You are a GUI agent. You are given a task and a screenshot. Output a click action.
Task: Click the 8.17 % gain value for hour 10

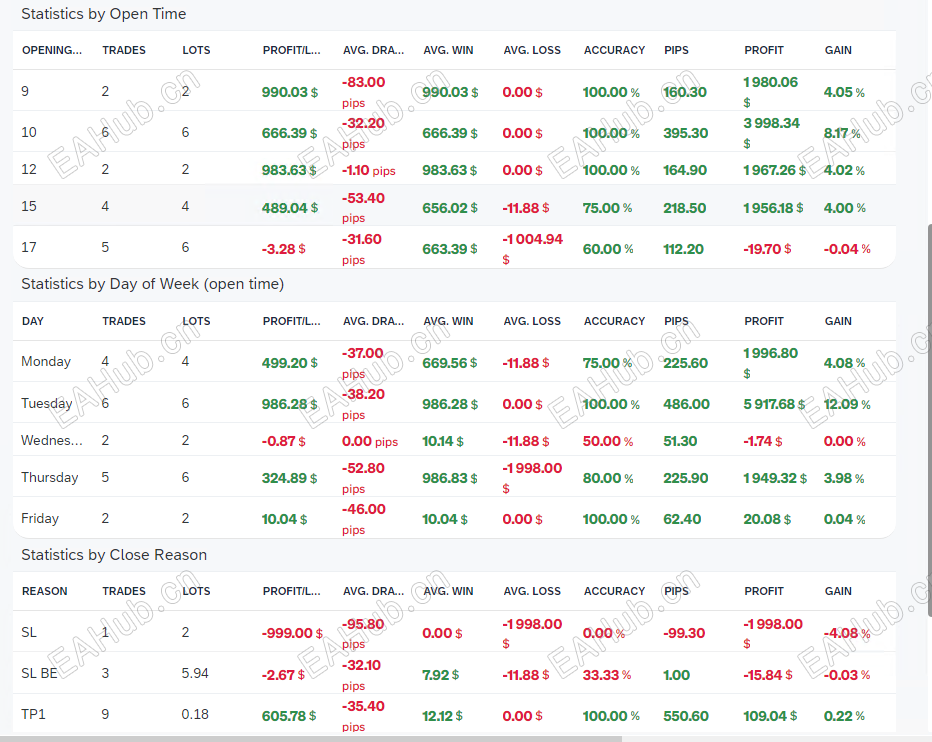coord(841,134)
